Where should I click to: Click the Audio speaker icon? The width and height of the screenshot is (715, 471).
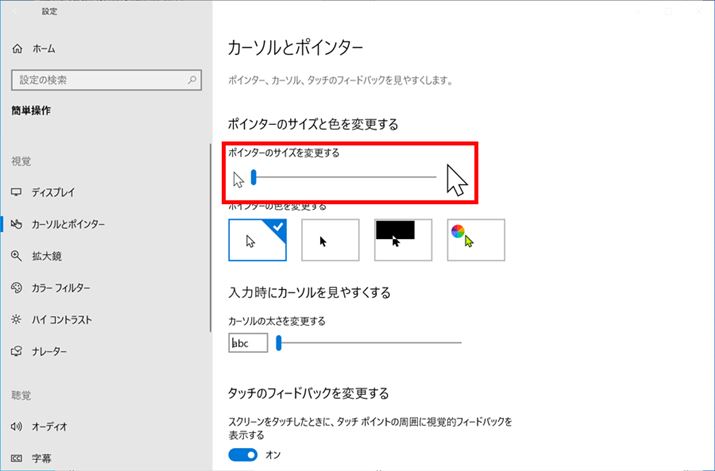click(16, 427)
